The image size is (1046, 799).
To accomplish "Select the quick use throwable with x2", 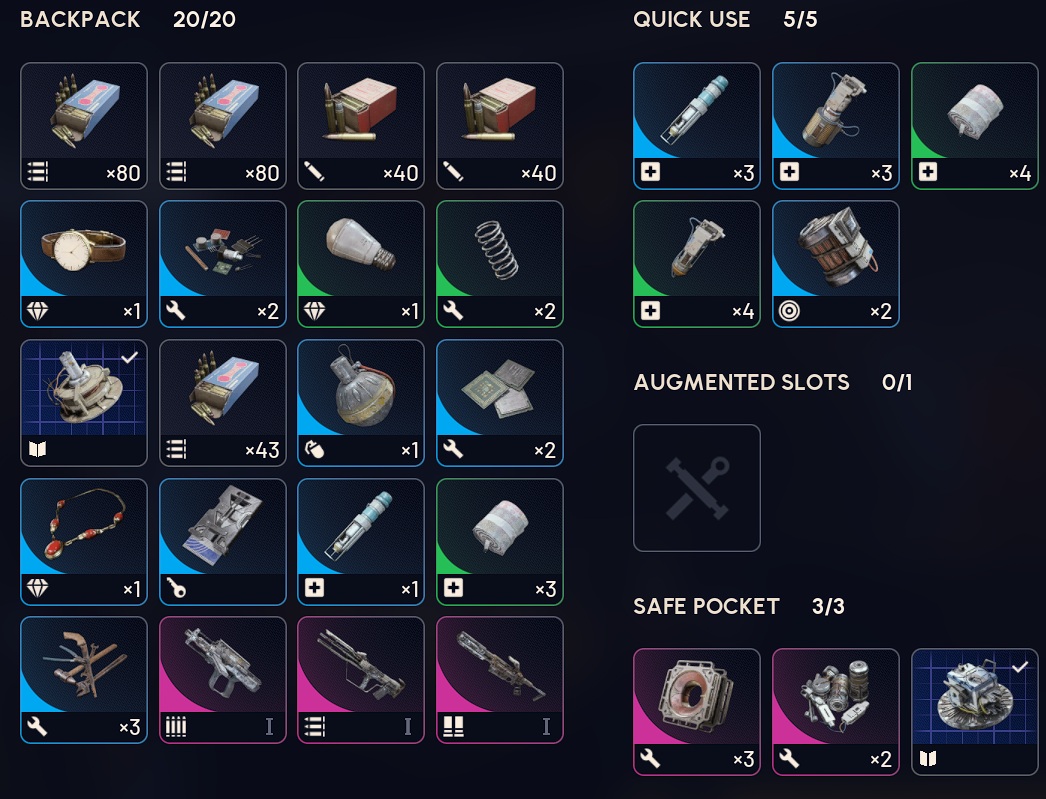I will tap(836, 264).
